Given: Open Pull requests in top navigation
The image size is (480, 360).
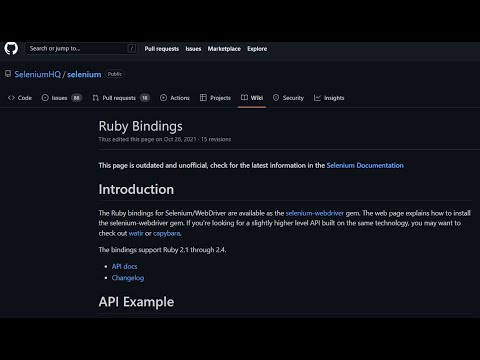Looking at the screenshot, I should pos(162,49).
